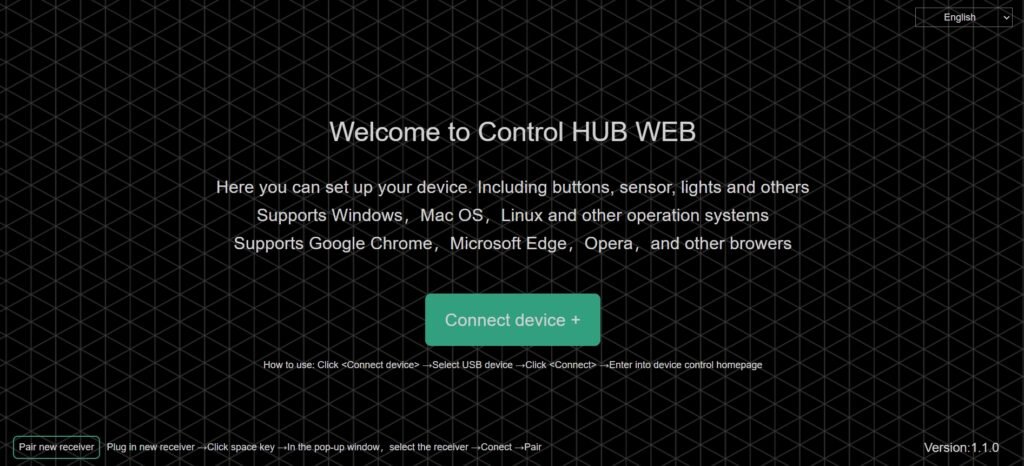Click the Version:1.1.0 label
The image size is (1024, 466).
point(961,448)
